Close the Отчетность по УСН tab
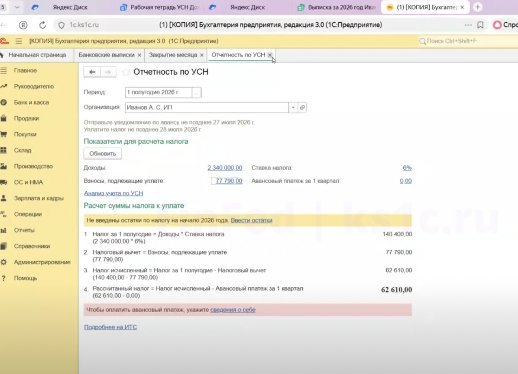The height and width of the screenshot is (374, 518). point(270,55)
